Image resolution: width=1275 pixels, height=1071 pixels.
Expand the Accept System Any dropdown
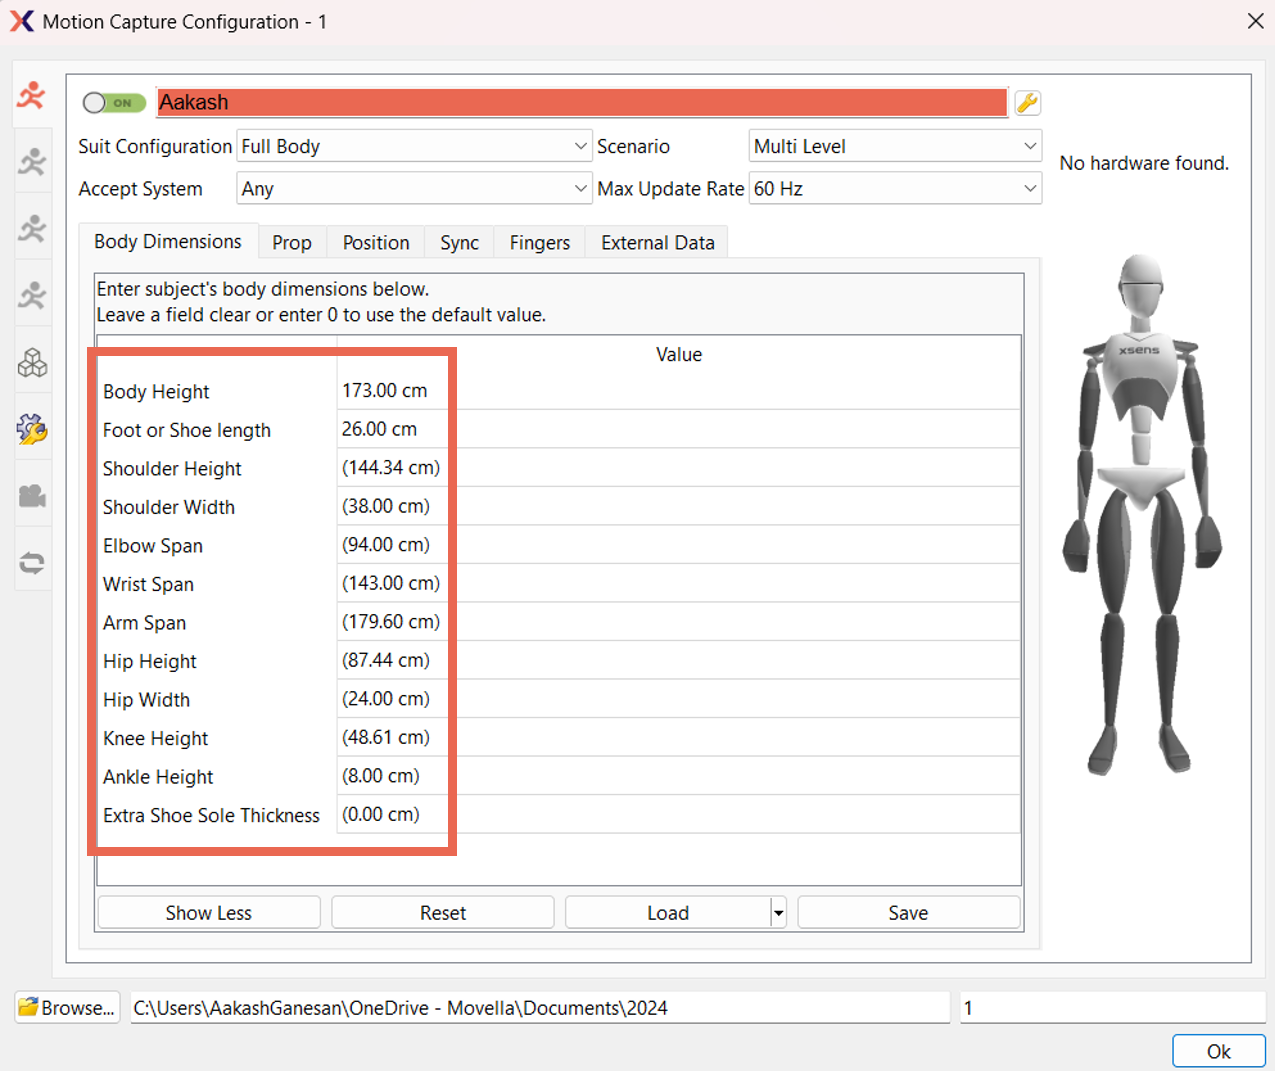click(414, 189)
